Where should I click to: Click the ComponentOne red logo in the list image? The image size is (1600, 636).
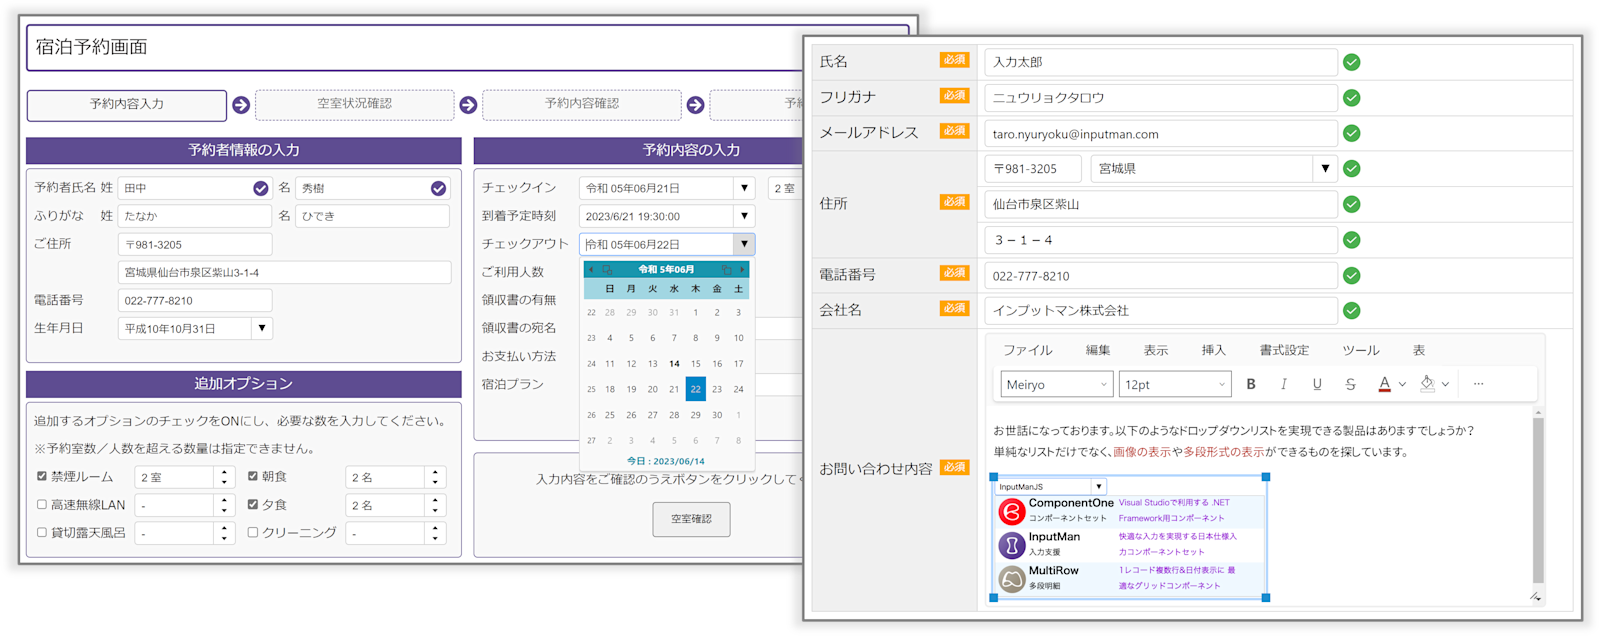pyautogui.click(x=1012, y=511)
